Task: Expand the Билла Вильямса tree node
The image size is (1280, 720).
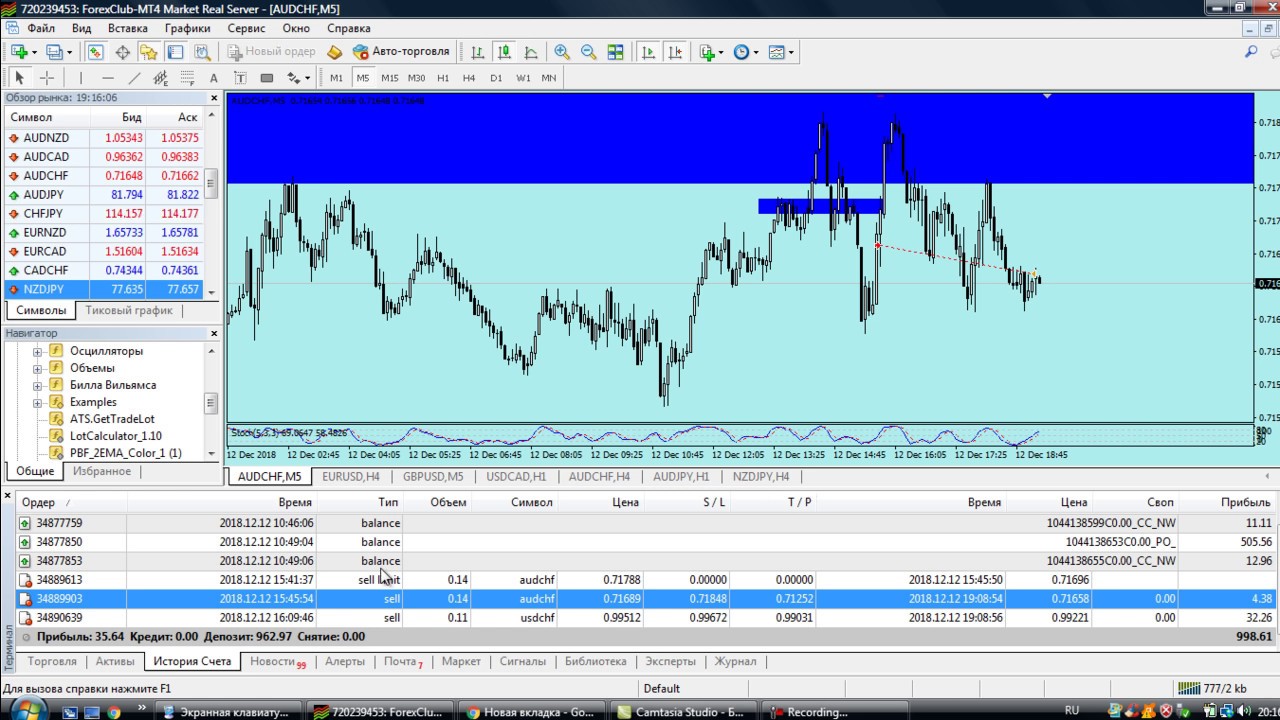Action: pyautogui.click(x=37, y=385)
